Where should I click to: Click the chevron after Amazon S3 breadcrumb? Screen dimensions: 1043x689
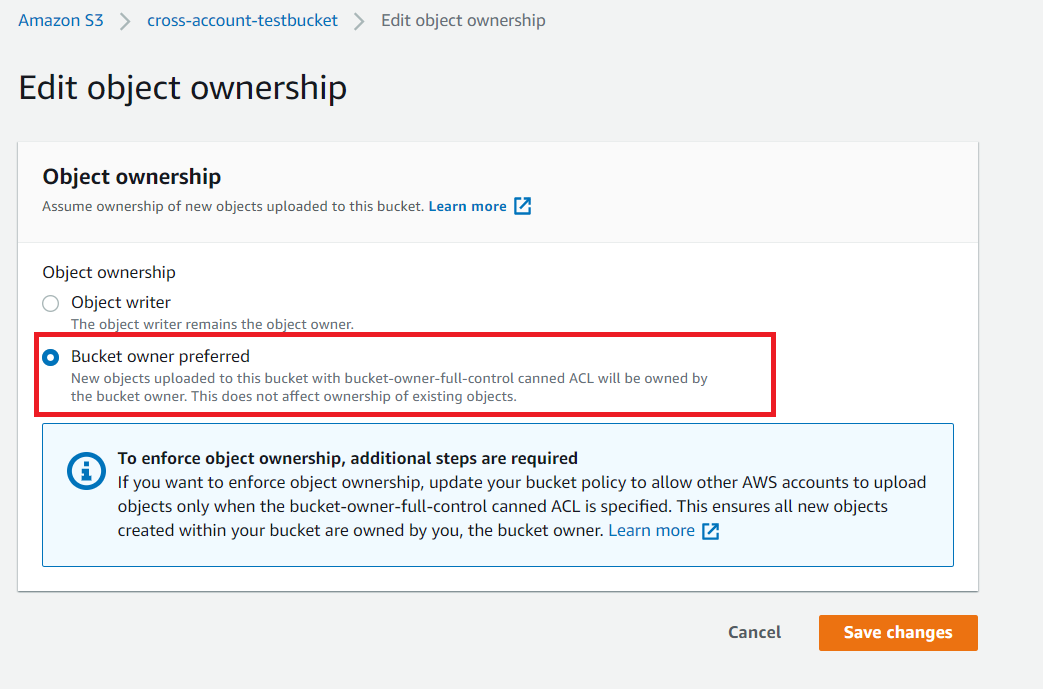coord(125,21)
